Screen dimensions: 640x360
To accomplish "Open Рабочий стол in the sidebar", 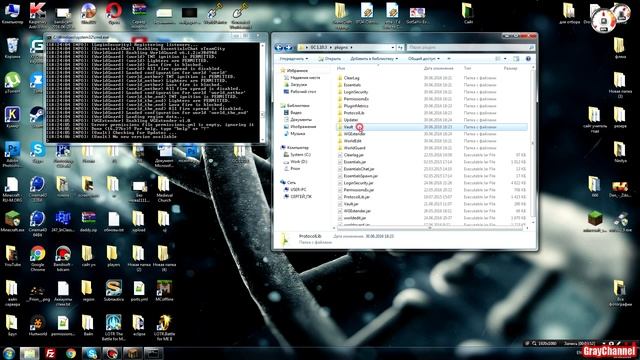I will click(x=300, y=92).
